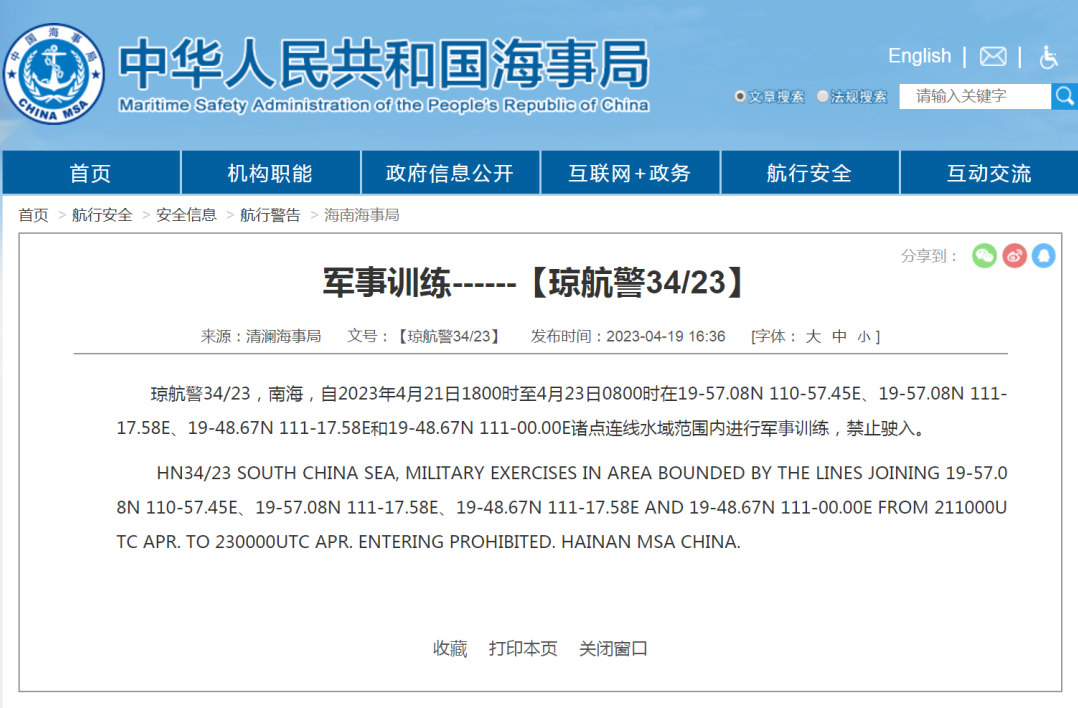Switch the site to English

919,56
